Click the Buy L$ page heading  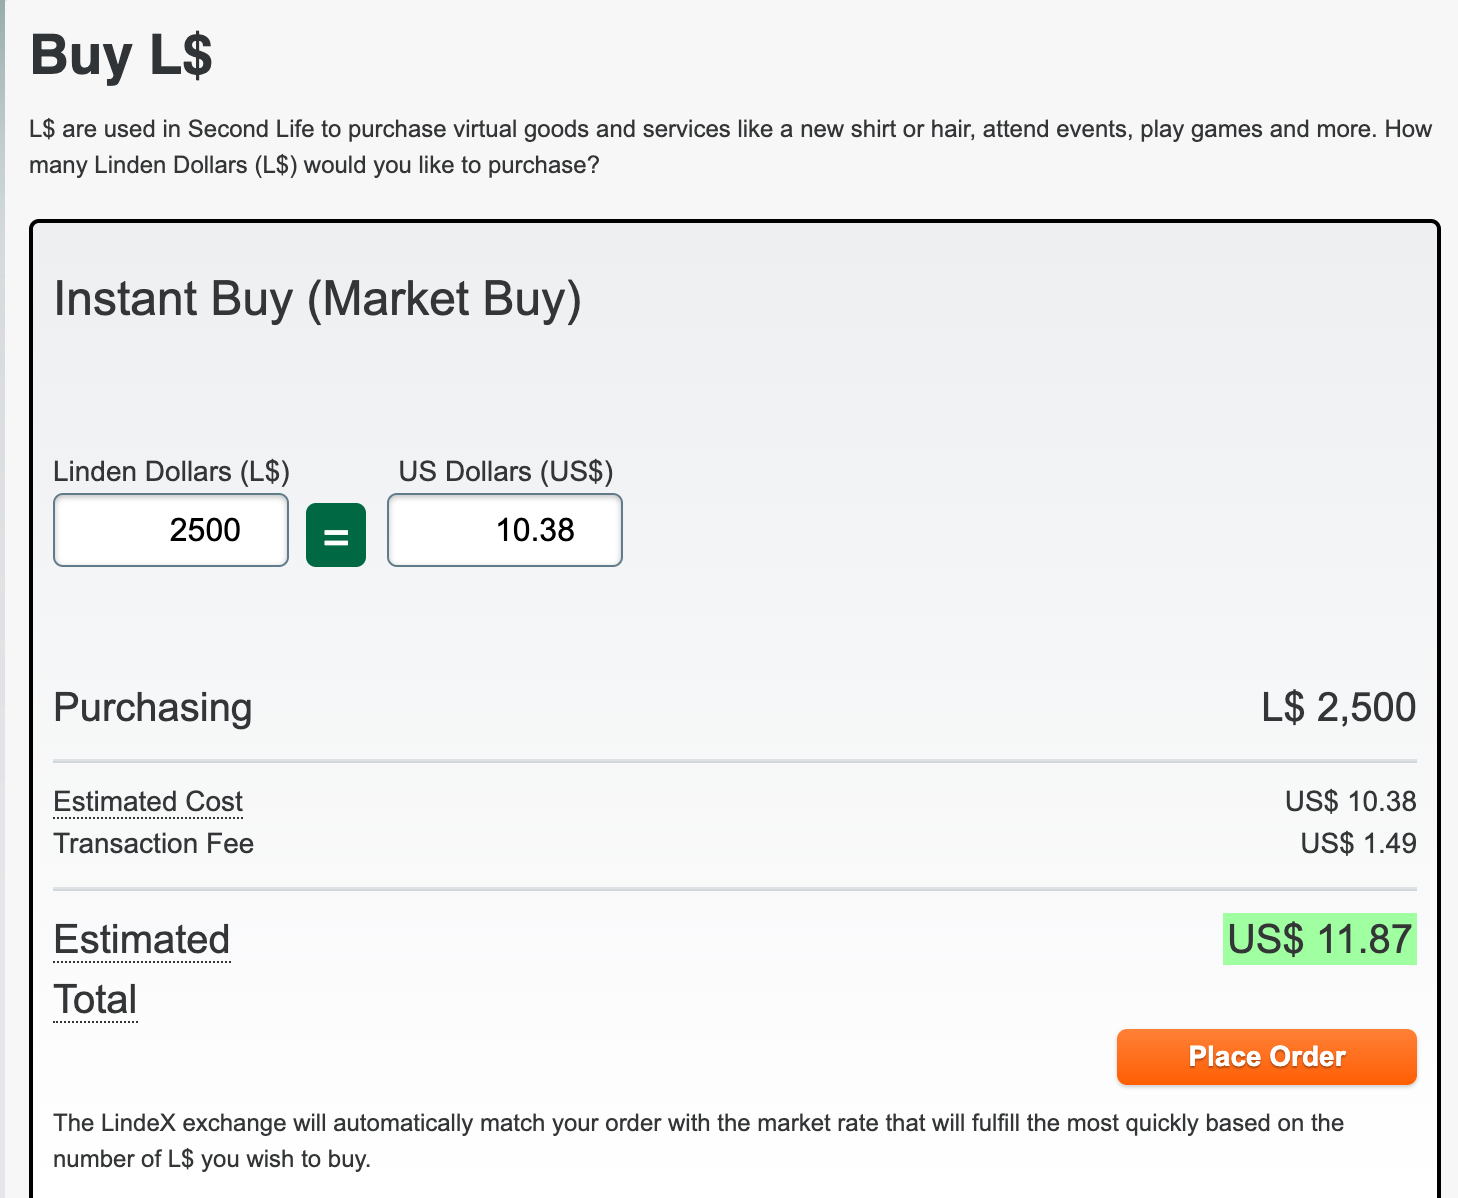(121, 55)
